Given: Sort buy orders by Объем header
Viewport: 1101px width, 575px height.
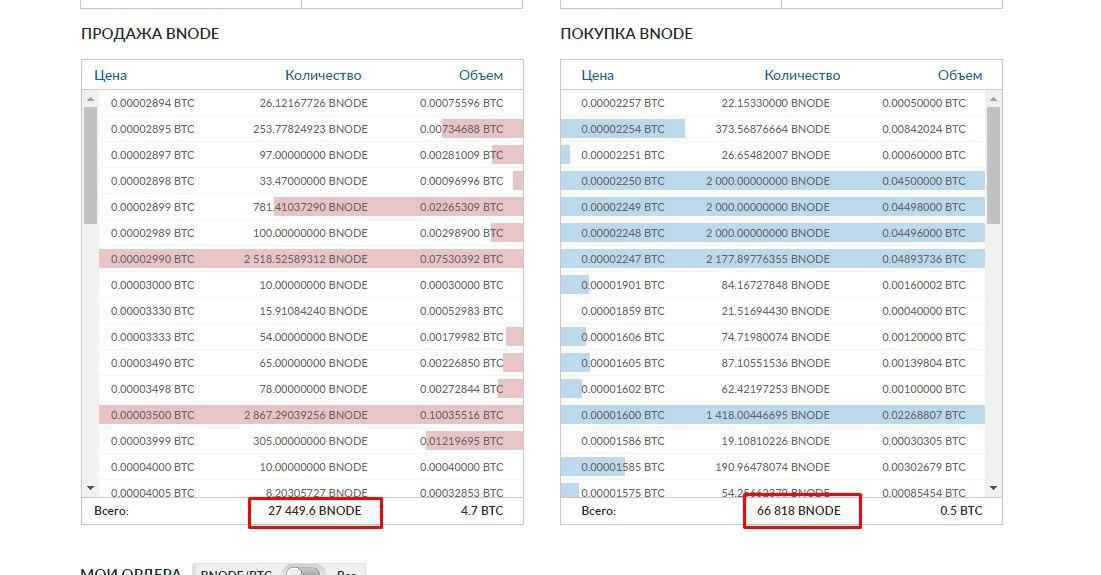Looking at the screenshot, I should point(960,75).
